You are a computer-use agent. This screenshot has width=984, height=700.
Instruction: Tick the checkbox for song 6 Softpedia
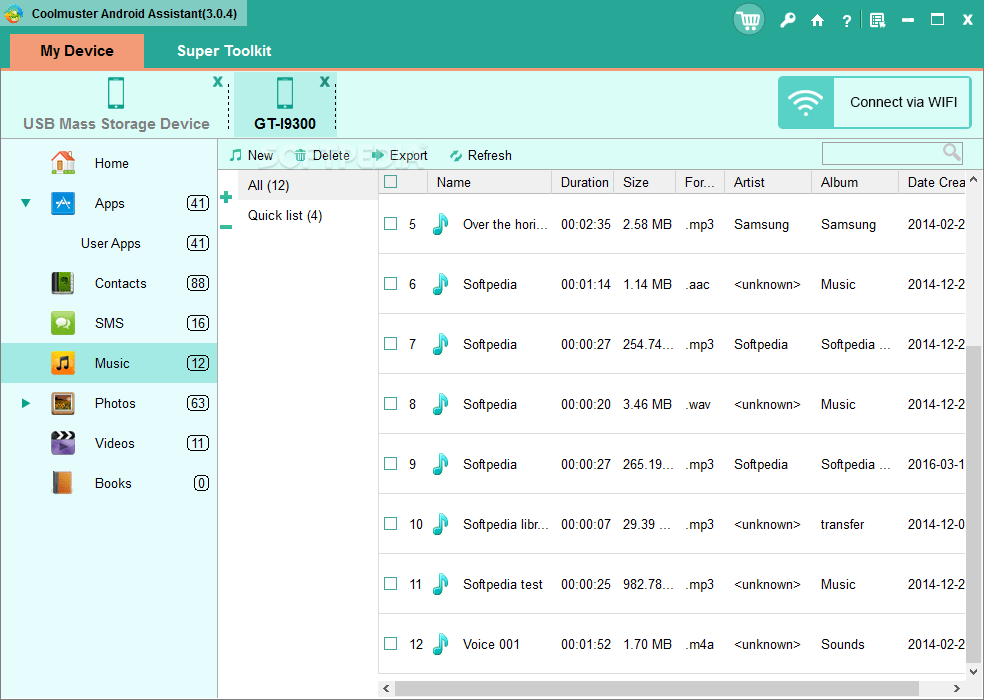click(x=390, y=284)
